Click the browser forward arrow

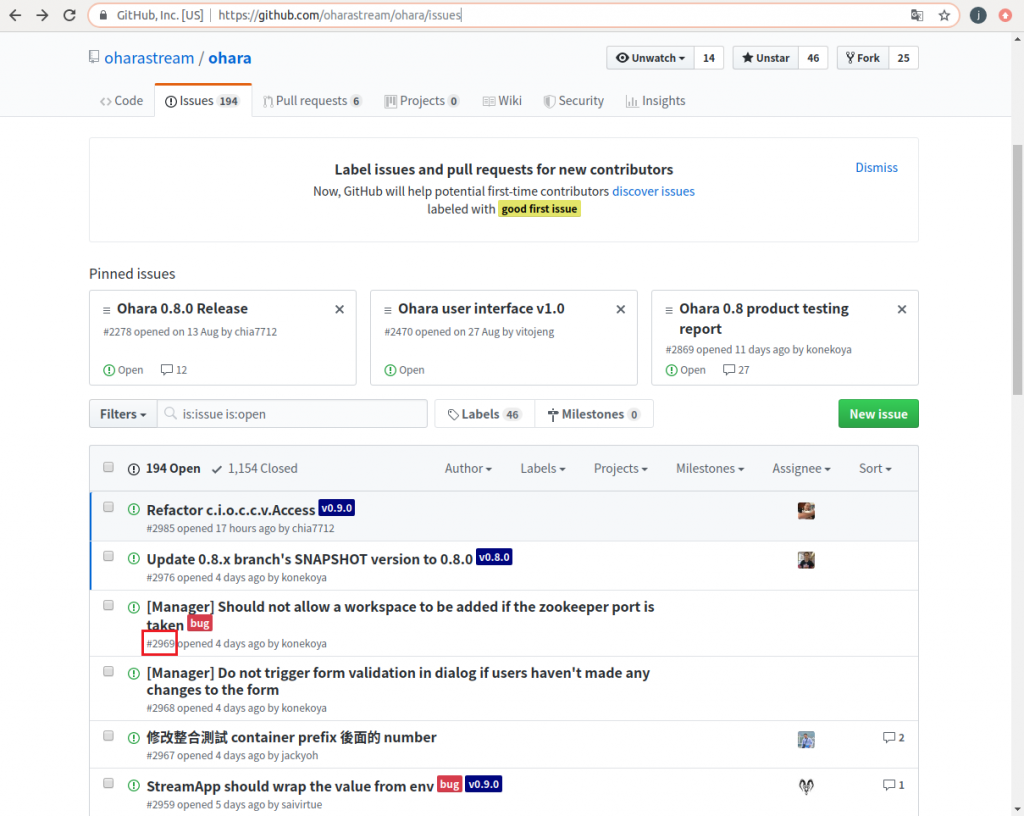click(42, 15)
